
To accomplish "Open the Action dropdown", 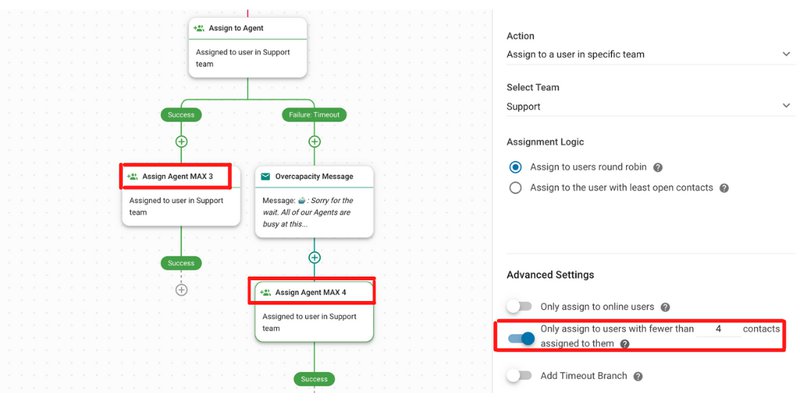I will pos(649,53).
